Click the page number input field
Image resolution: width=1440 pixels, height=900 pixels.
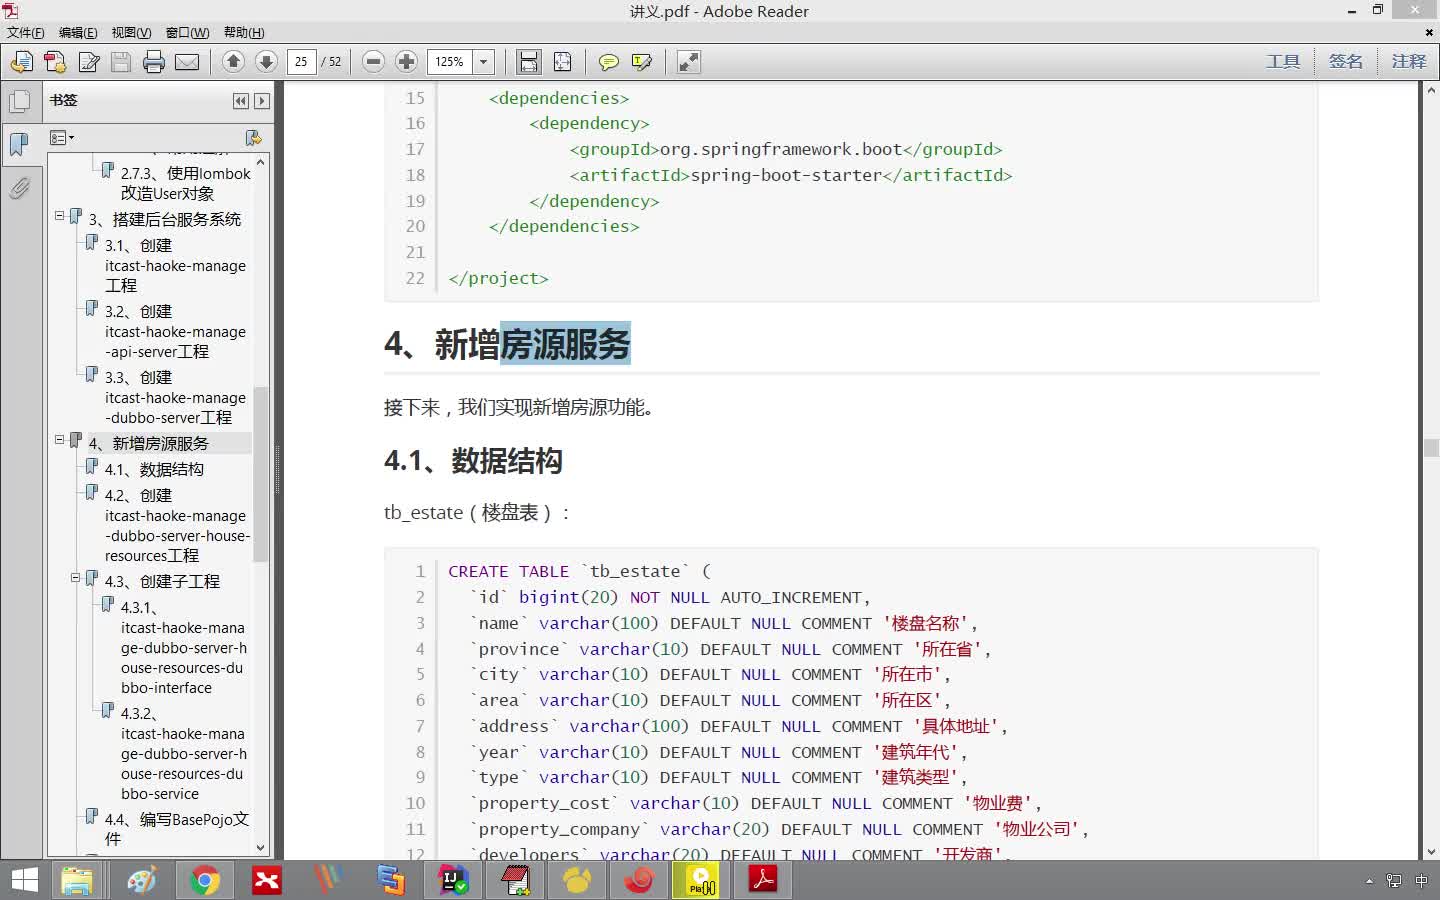coord(301,62)
